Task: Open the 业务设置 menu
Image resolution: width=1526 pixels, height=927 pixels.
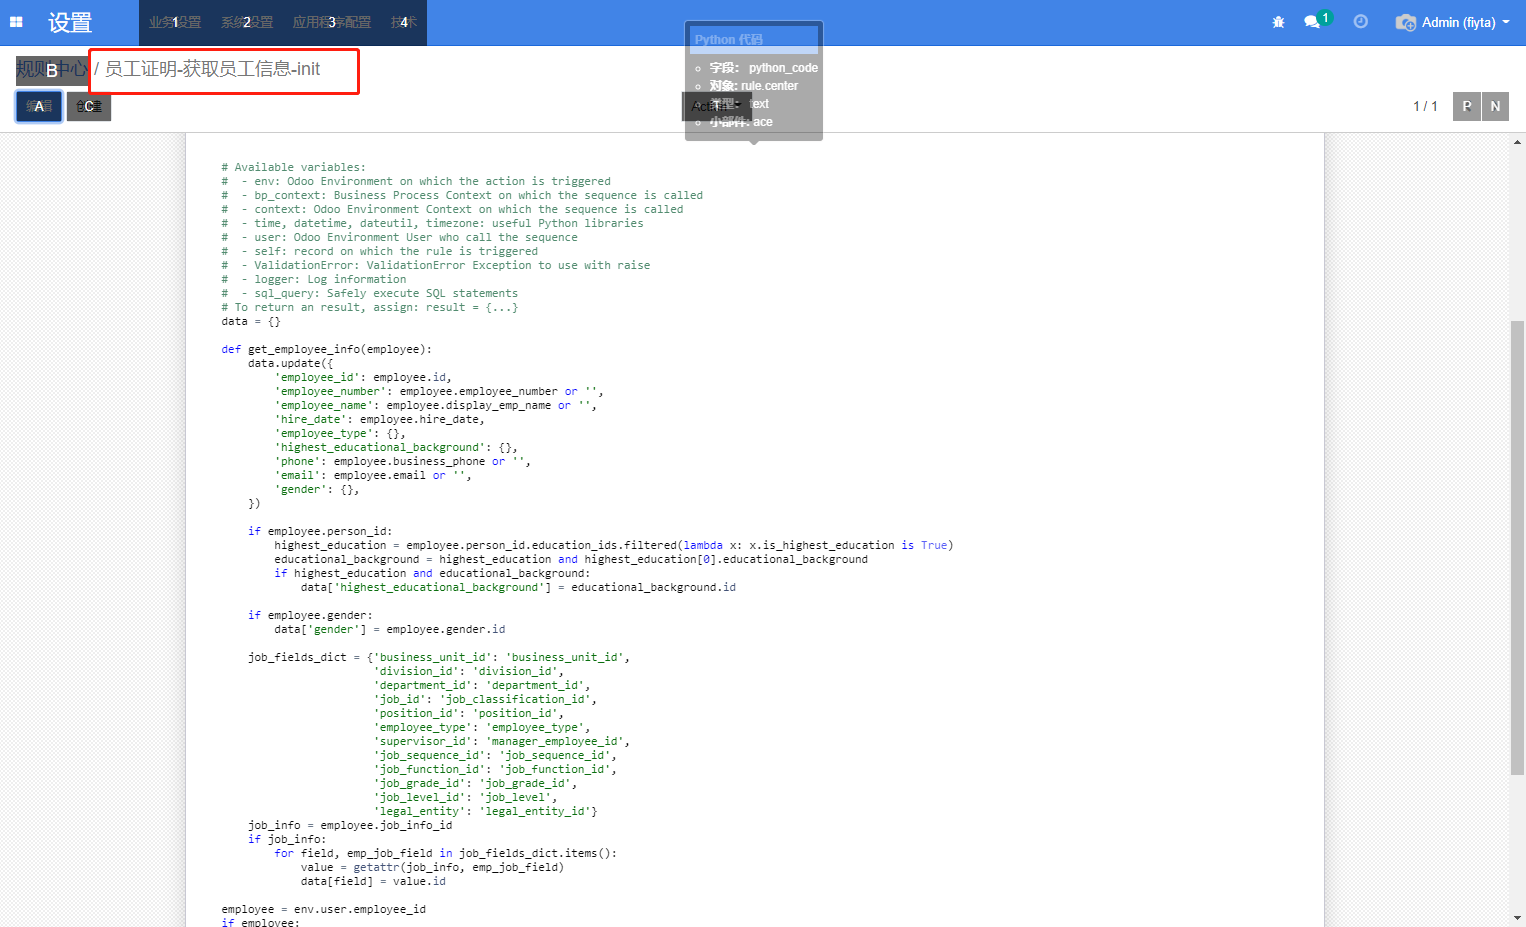Action: pos(175,22)
